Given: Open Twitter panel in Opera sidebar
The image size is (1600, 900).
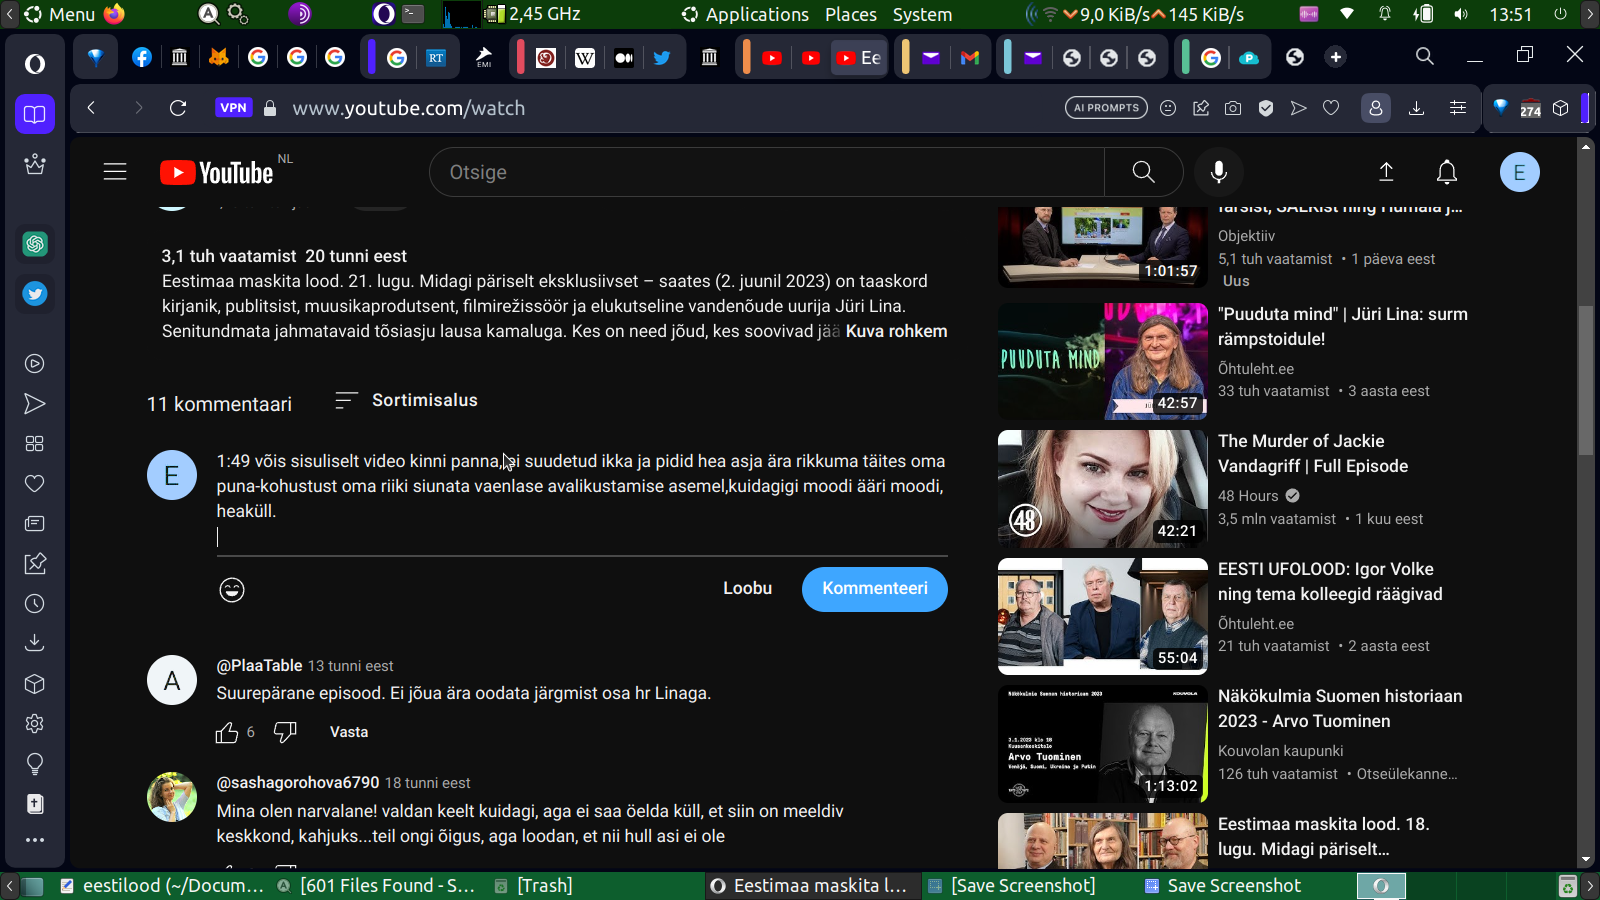Looking at the screenshot, I should point(35,294).
